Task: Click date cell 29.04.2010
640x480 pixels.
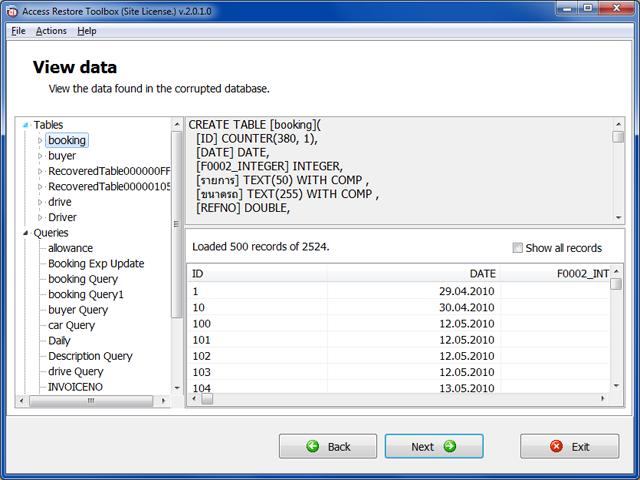Action: (x=413, y=291)
